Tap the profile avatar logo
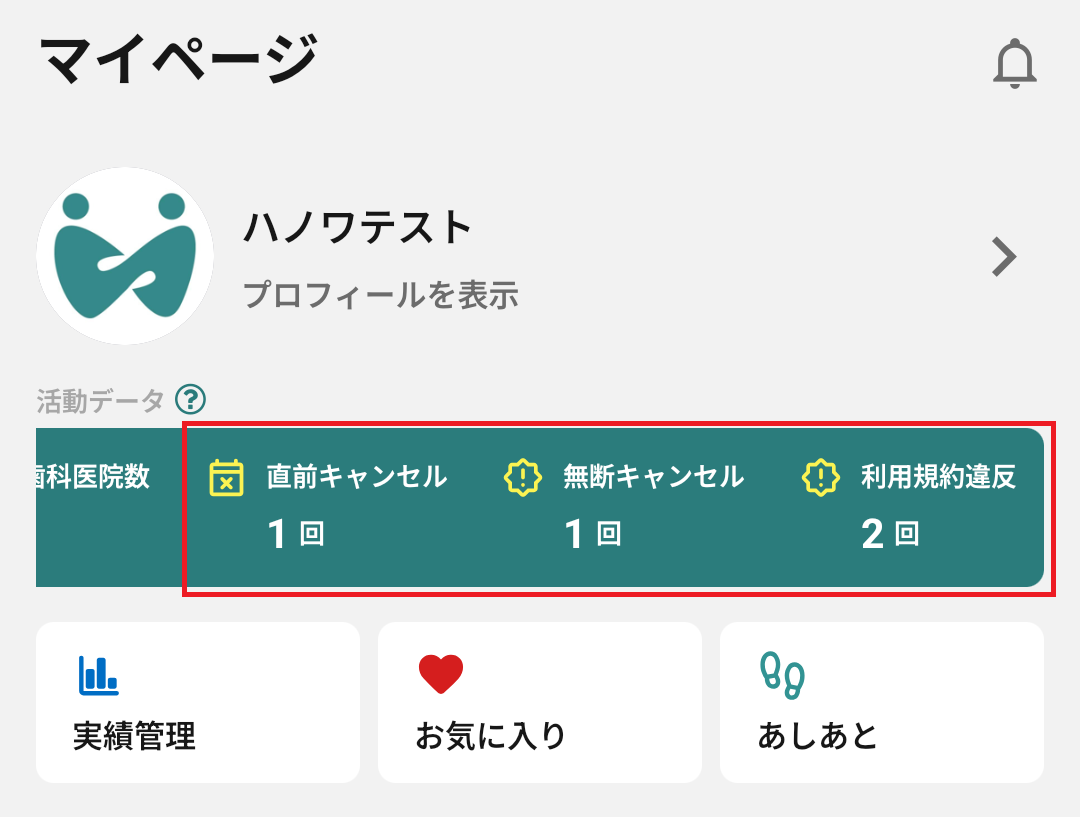This screenshot has width=1080, height=817. (x=125, y=256)
